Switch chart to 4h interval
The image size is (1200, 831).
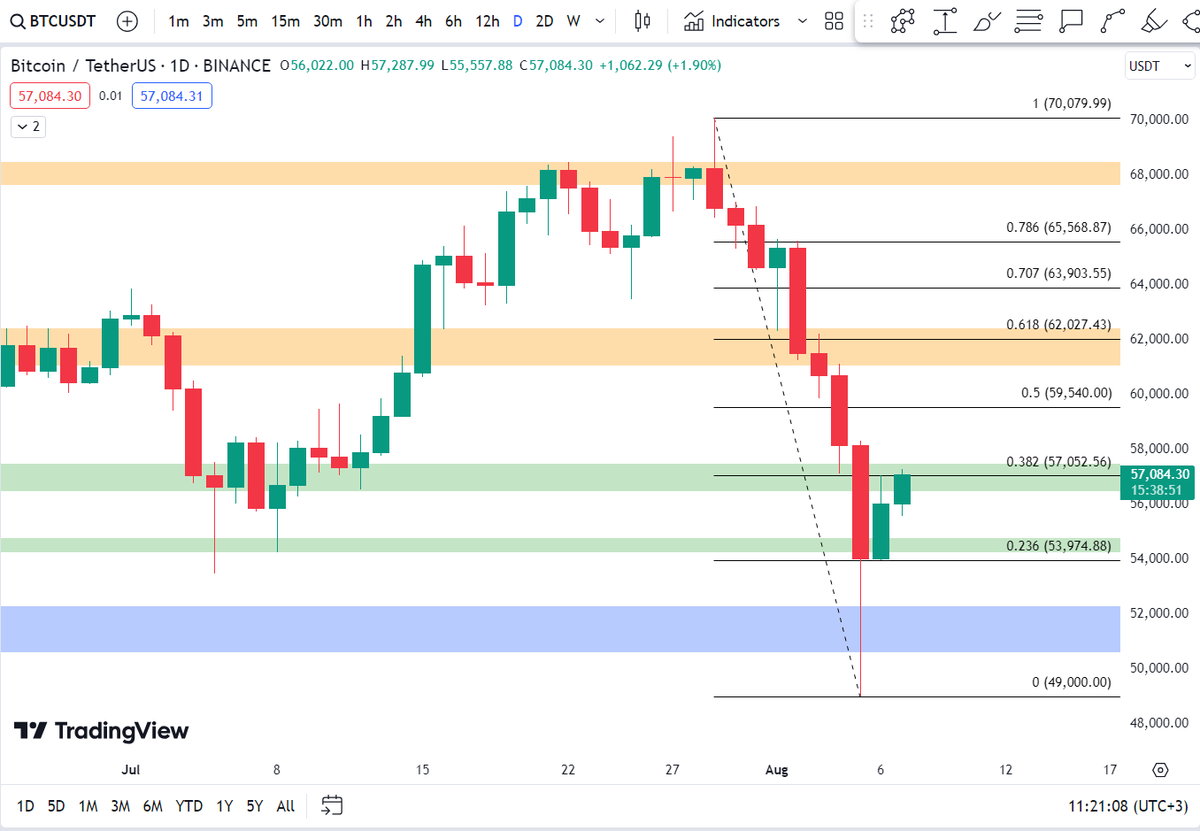[424, 21]
